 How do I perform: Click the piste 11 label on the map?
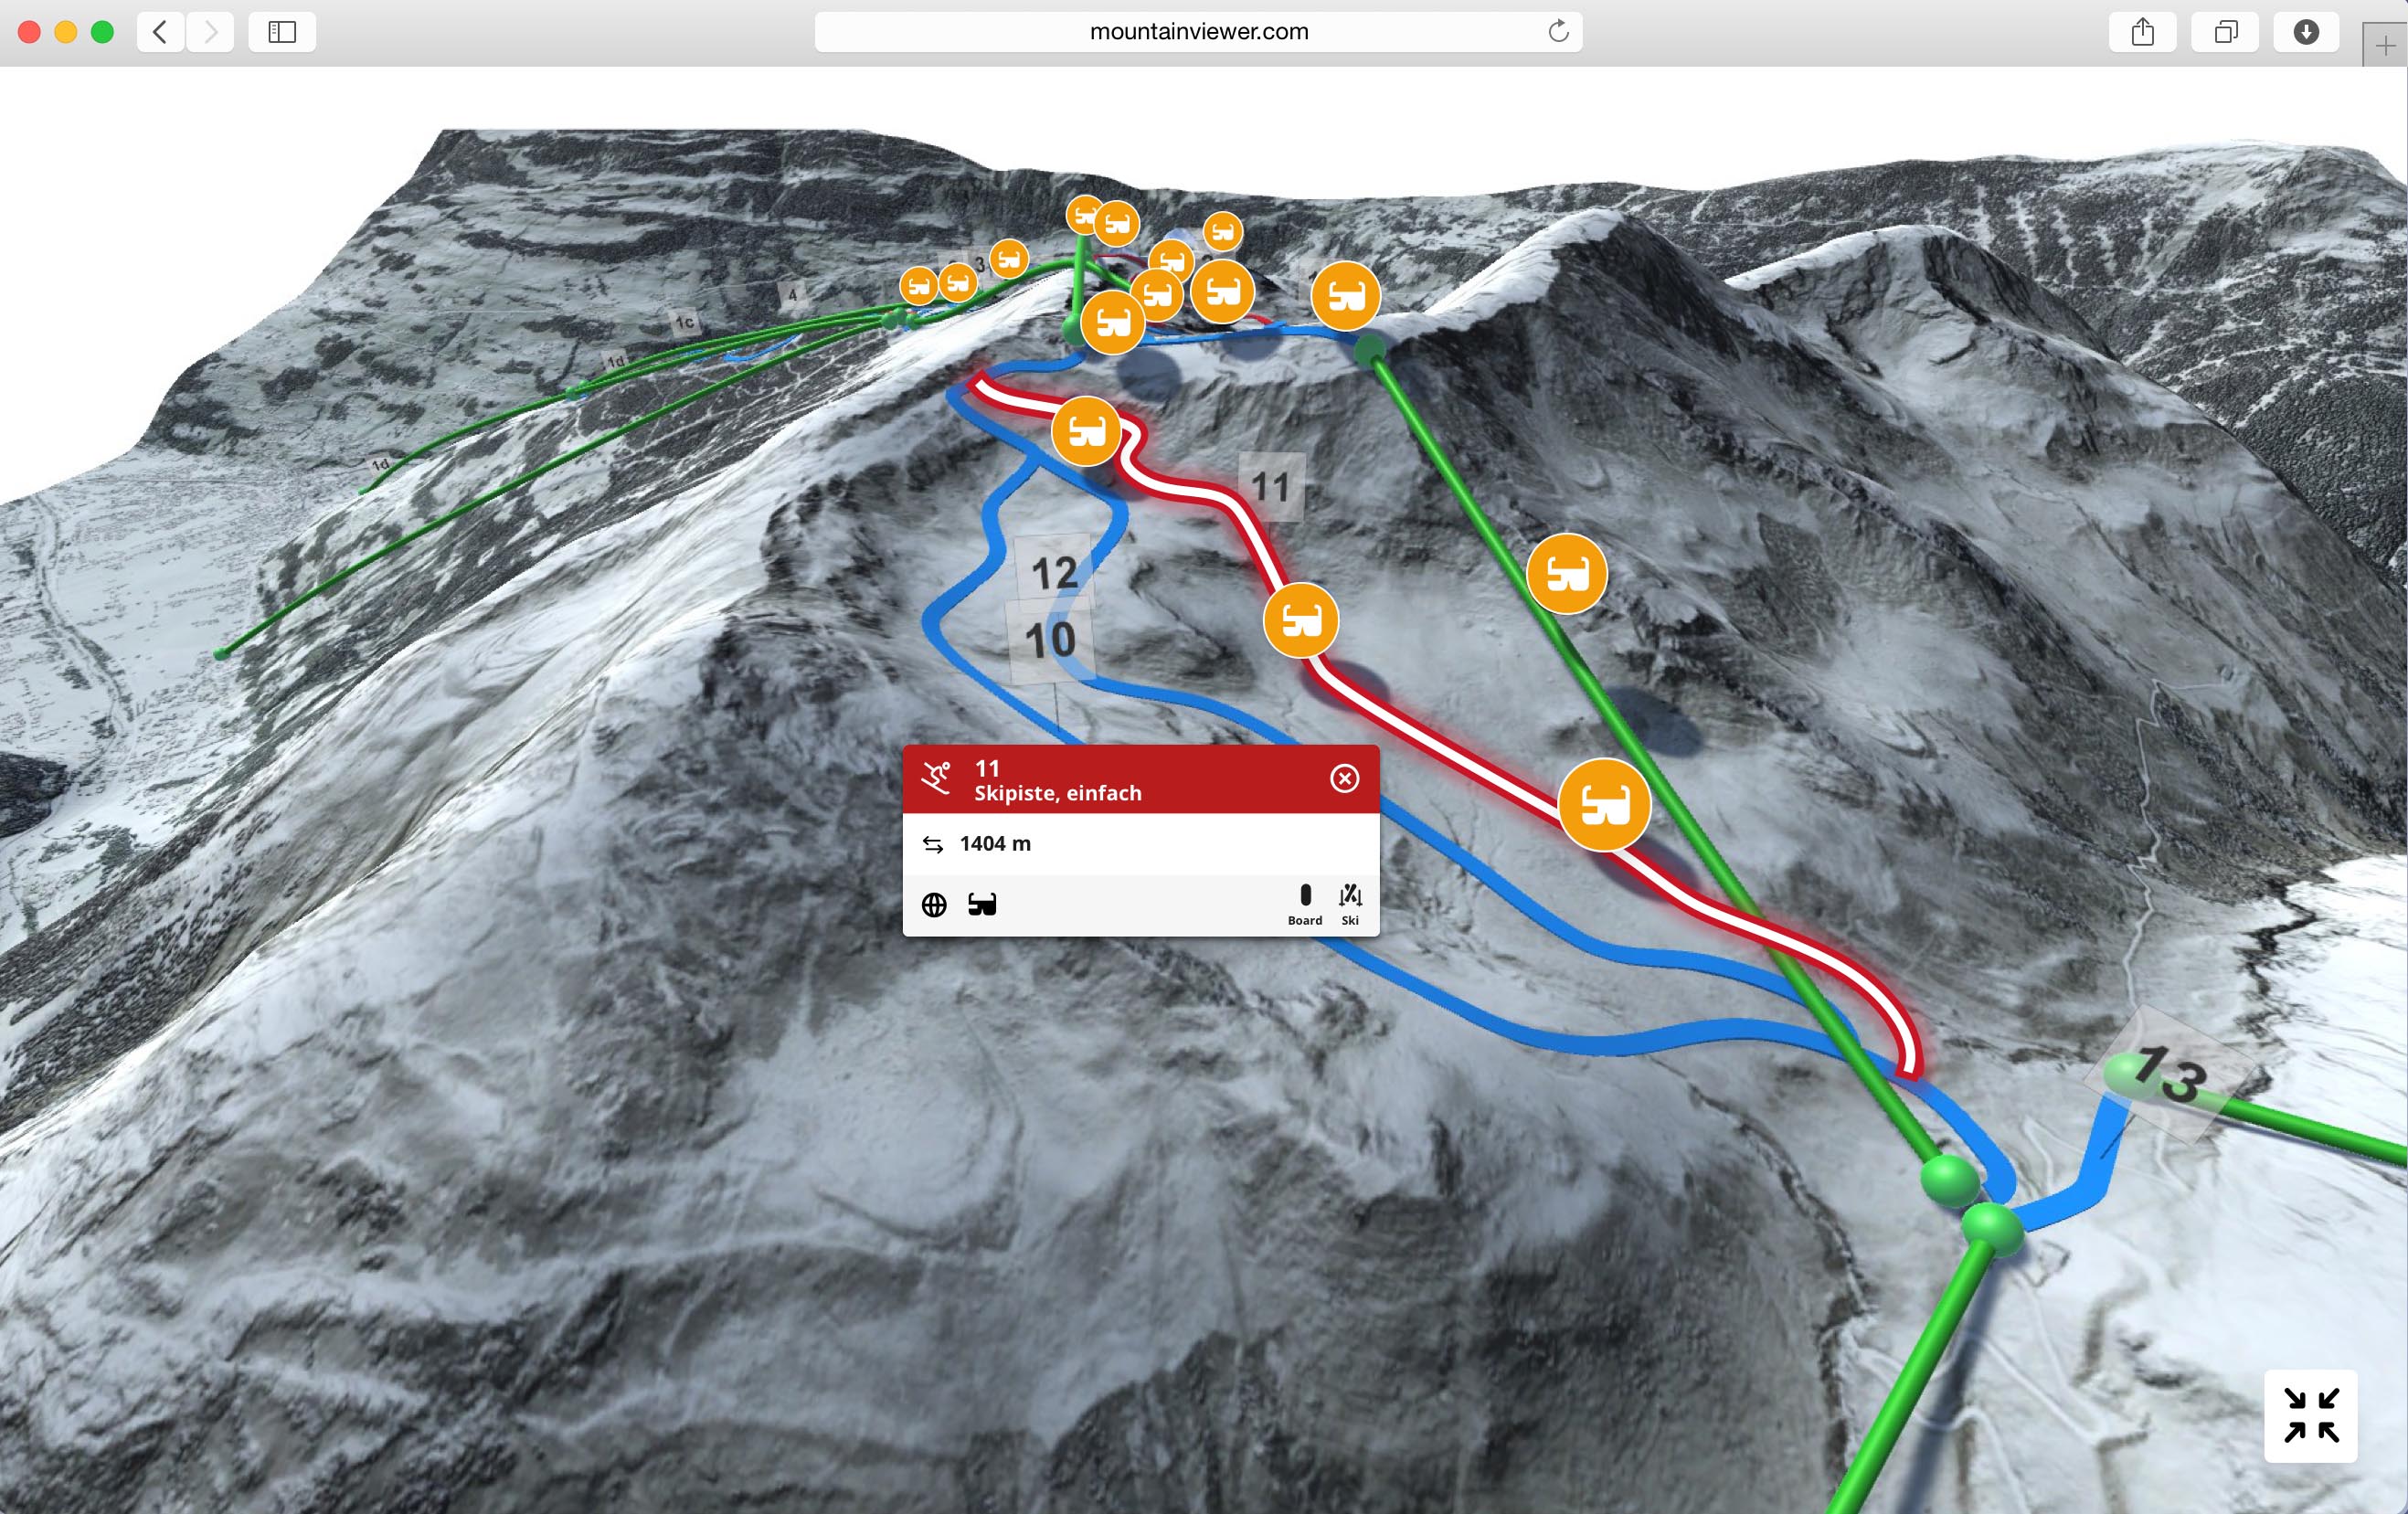1271,487
